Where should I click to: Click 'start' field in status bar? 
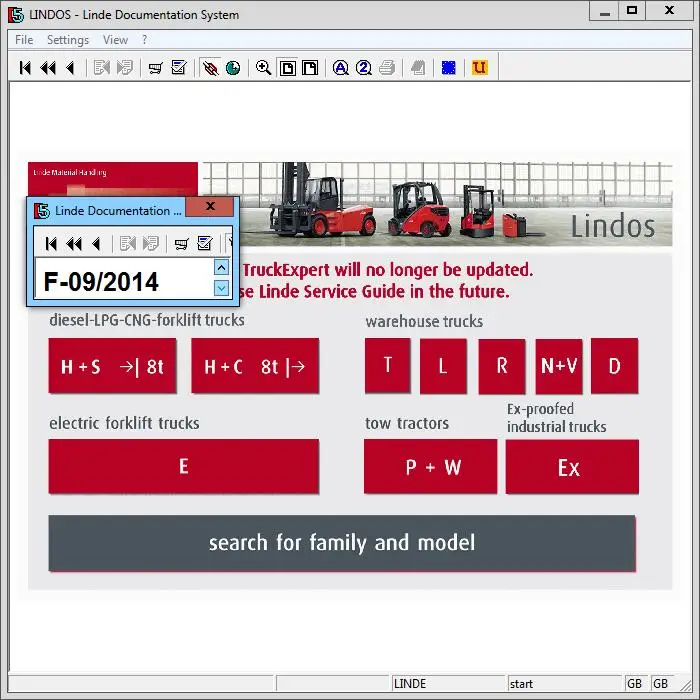[564, 683]
